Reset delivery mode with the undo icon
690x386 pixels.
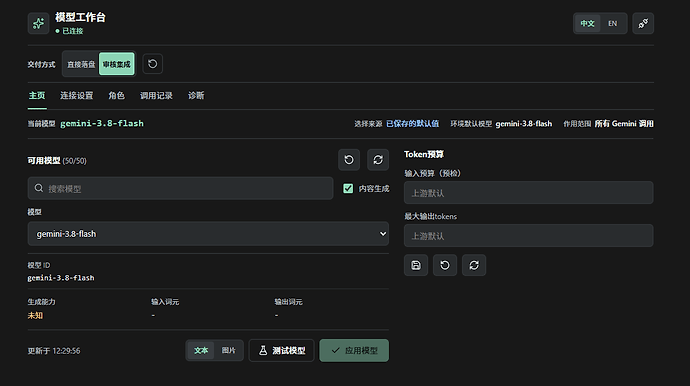click(x=153, y=64)
